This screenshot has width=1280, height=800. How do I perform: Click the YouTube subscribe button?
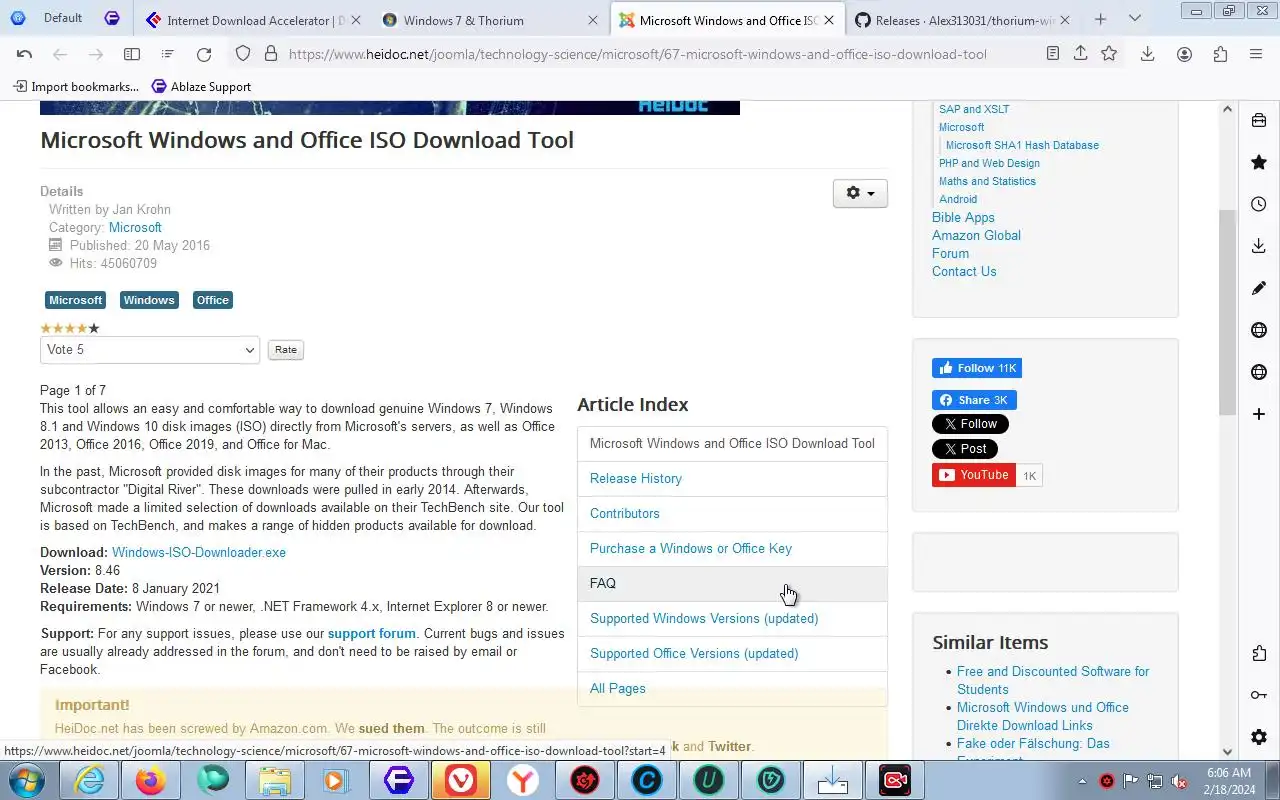(974, 475)
